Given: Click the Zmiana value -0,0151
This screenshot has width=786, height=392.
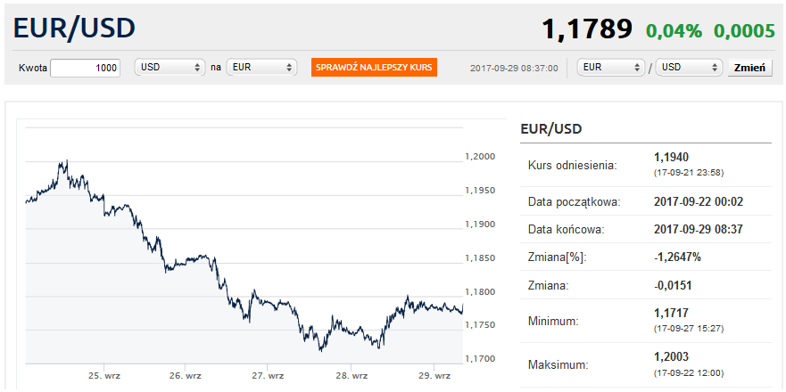Looking at the screenshot, I should tap(673, 286).
